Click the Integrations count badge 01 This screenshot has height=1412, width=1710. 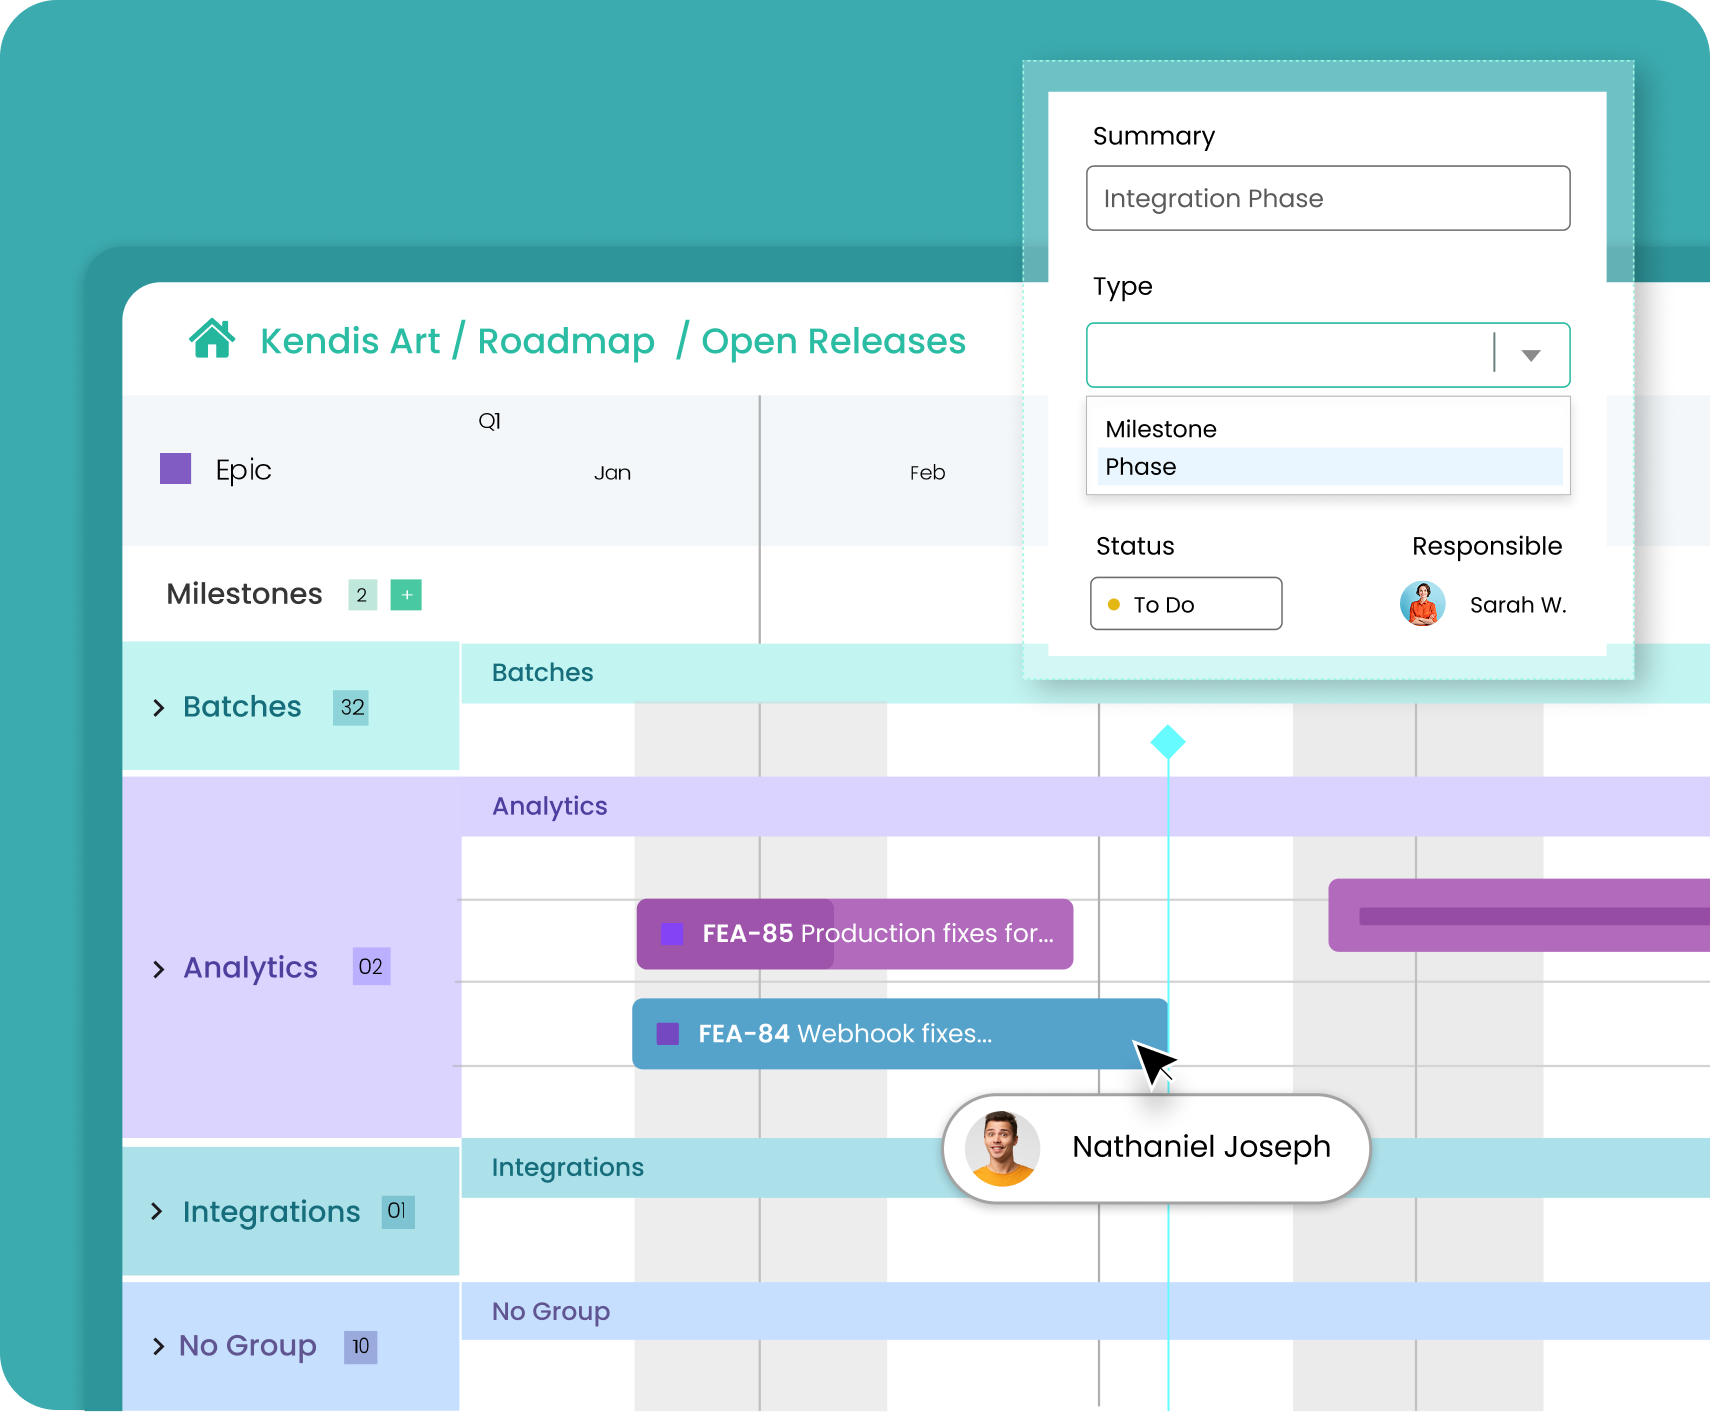tap(398, 1212)
